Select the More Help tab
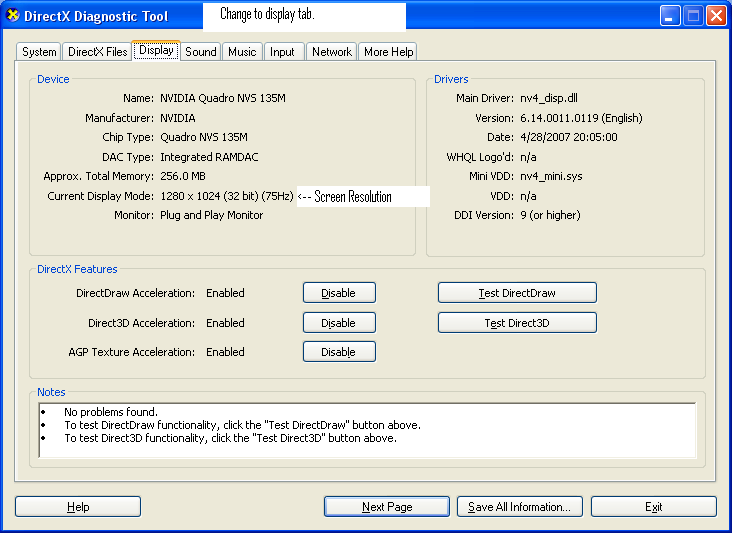This screenshot has width=732, height=533. pyautogui.click(x=388, y=52)
